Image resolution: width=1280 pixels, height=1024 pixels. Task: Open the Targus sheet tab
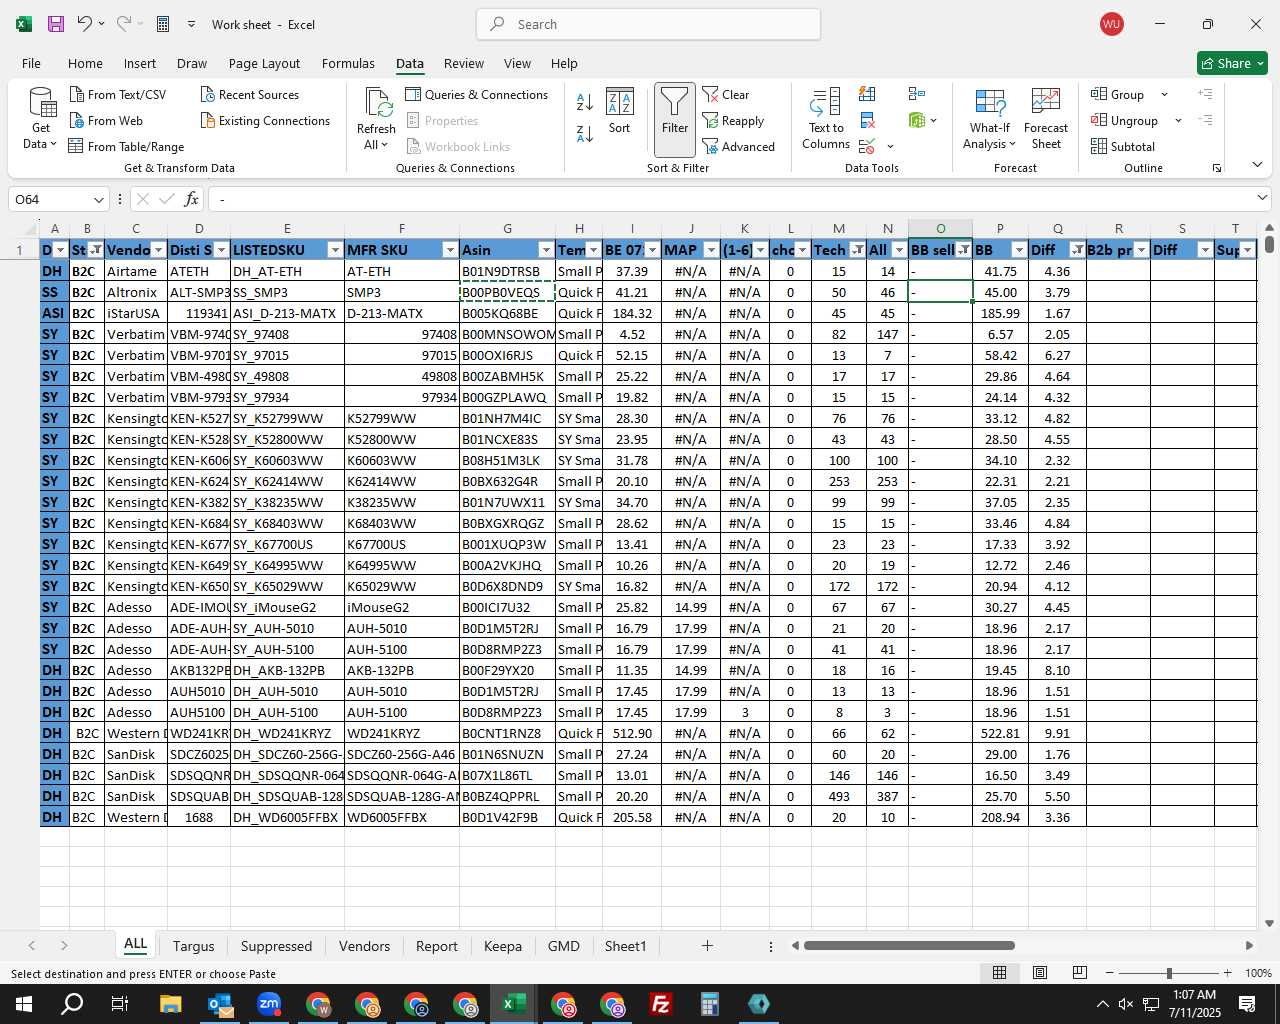tap(193, 946)
